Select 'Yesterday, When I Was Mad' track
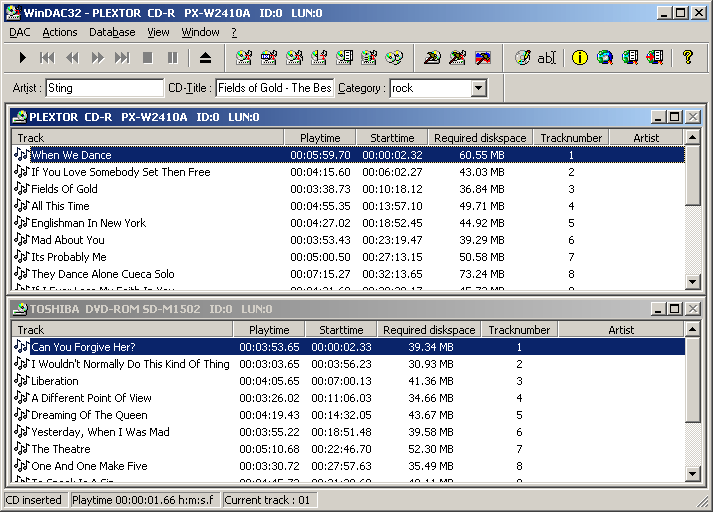 (348, 432)
